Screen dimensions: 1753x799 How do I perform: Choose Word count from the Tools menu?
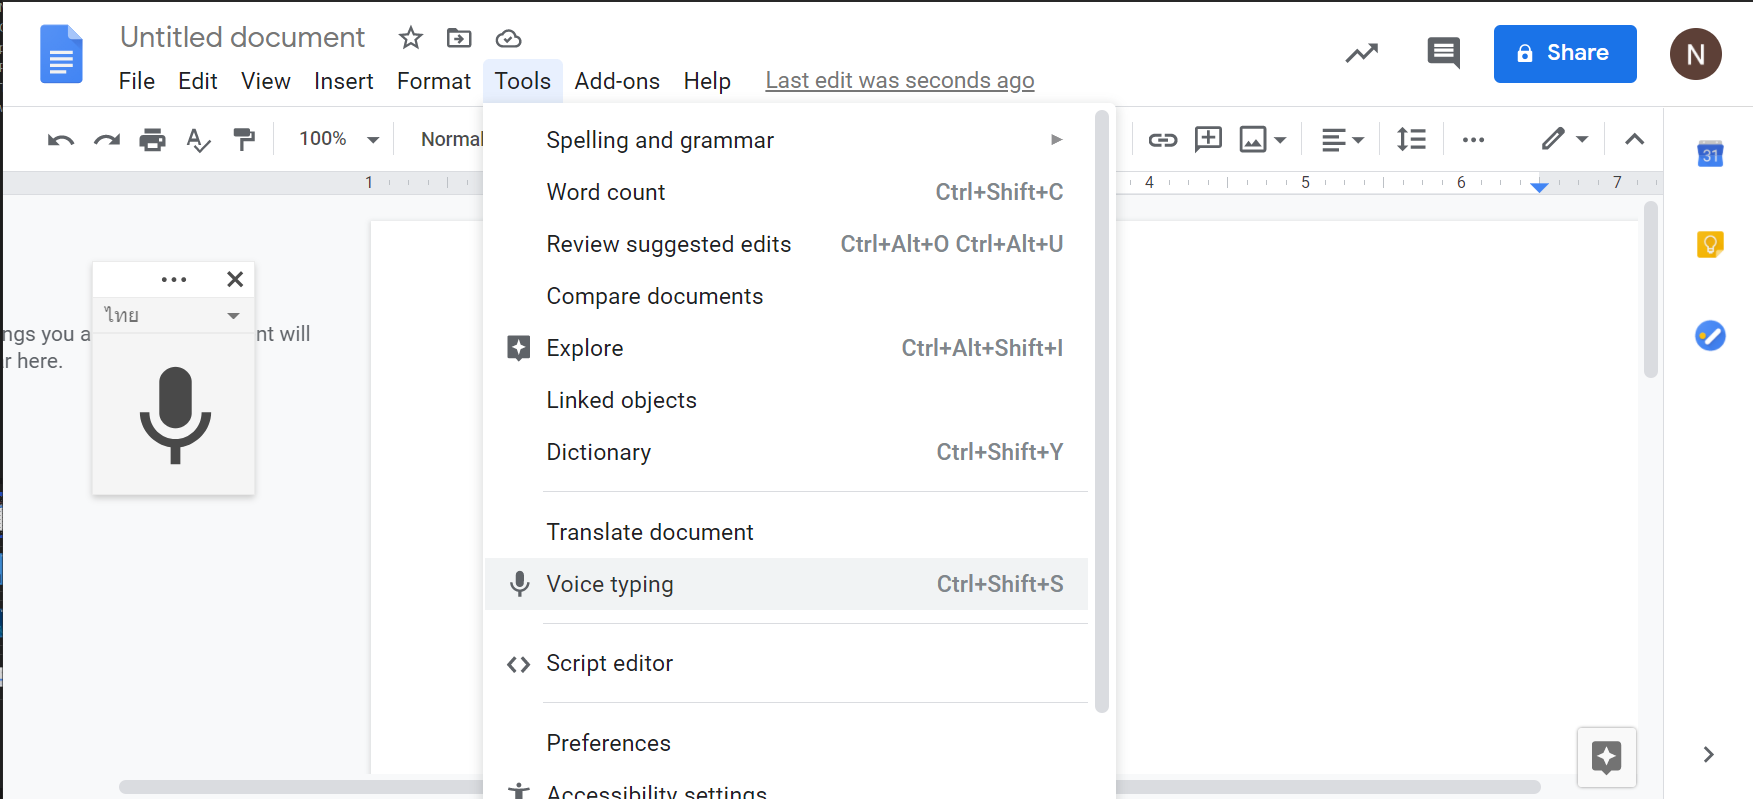786,192
